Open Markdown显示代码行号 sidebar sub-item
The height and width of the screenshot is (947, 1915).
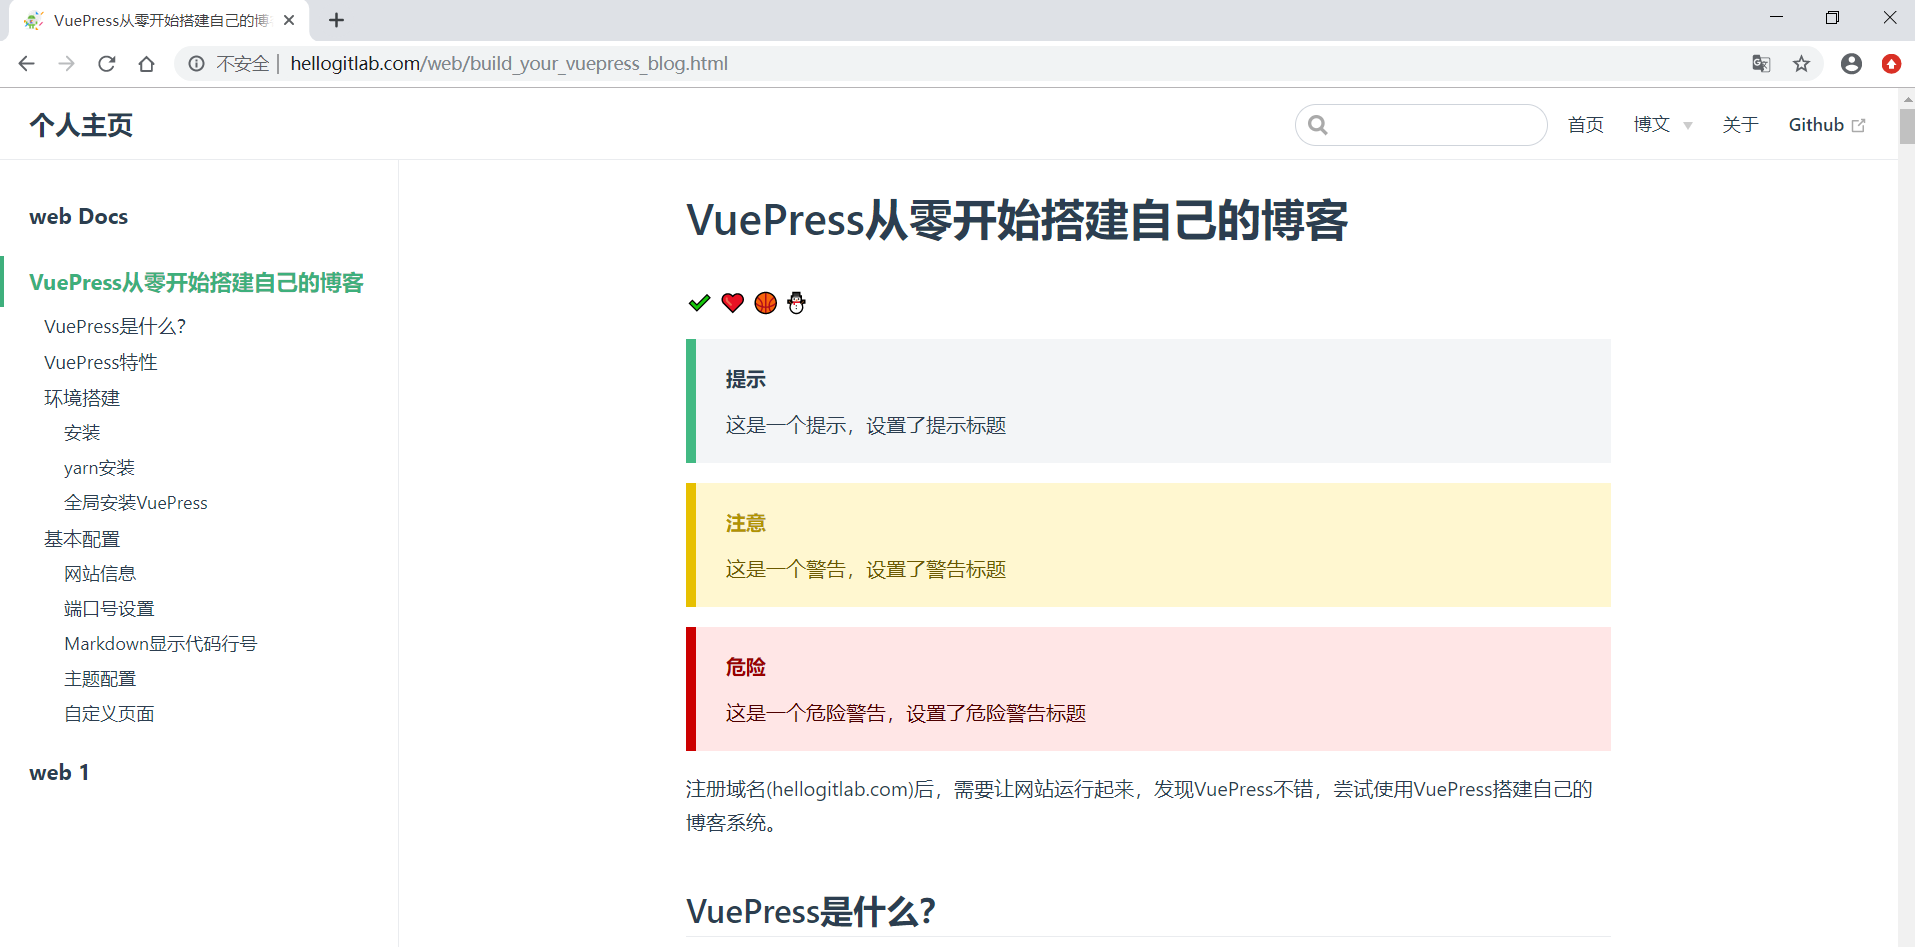pos(161,644)
